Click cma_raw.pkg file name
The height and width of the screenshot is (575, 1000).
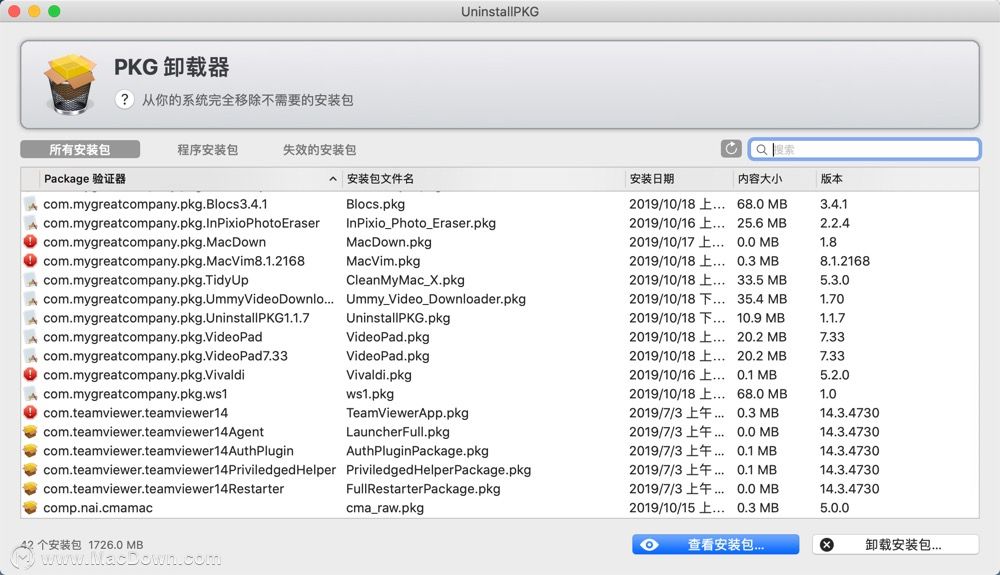tap(385, 508)
